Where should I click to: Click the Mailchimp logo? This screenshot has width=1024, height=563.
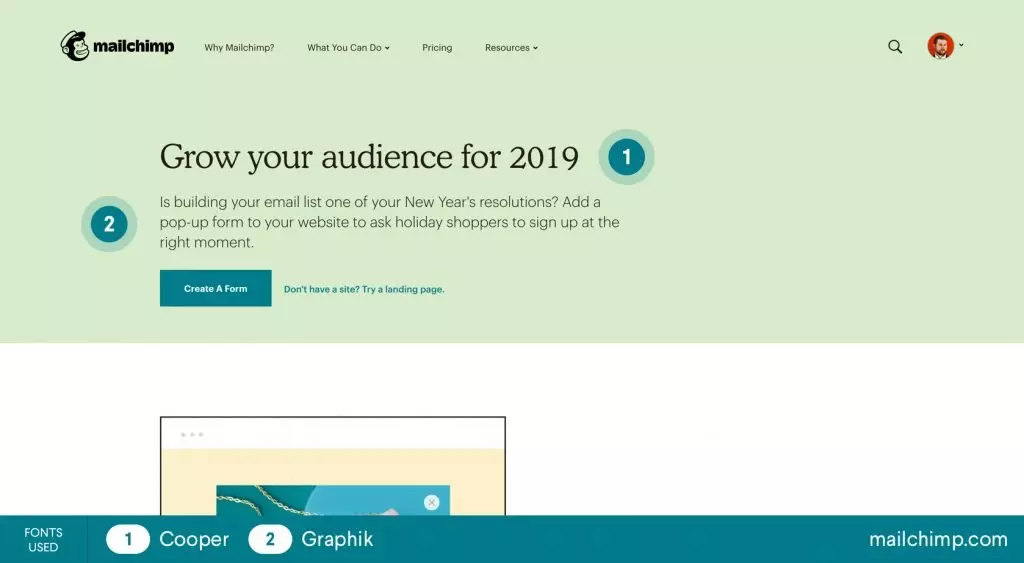[118, 46]
